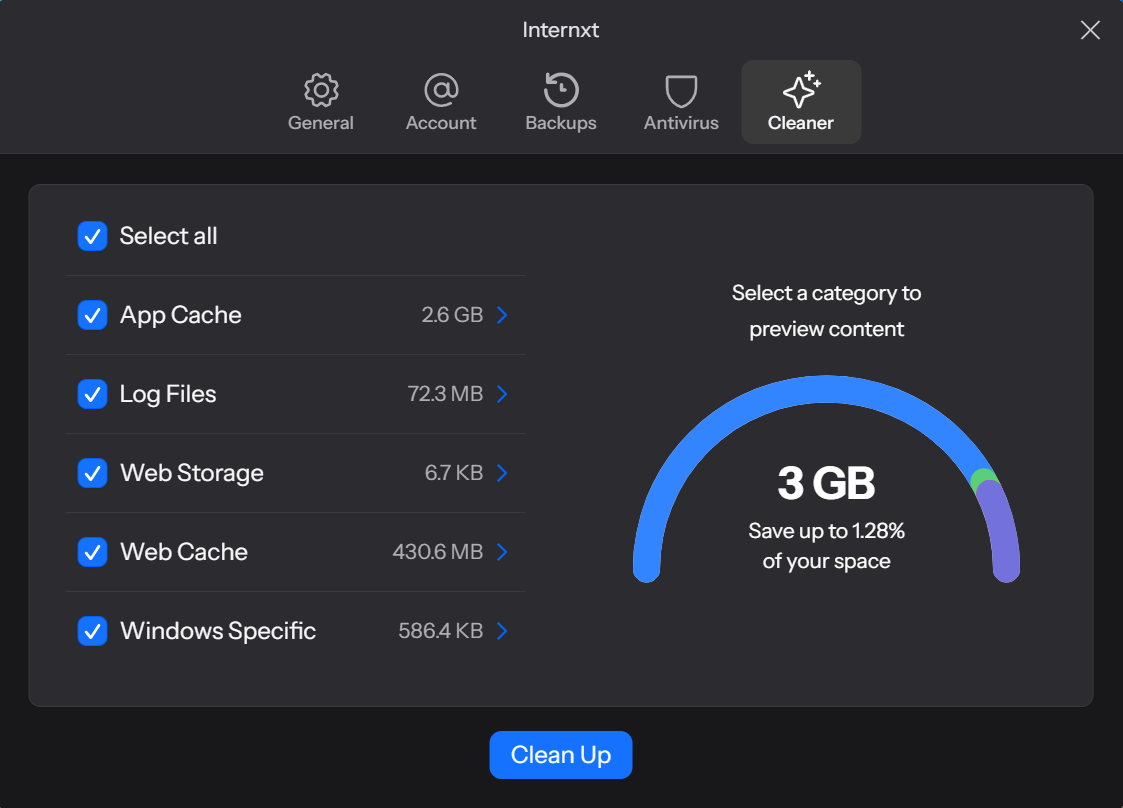This screenshot has height=808, width=1123.
Task: Expand the App Cache category details
Action: click(x=502, y=315)
